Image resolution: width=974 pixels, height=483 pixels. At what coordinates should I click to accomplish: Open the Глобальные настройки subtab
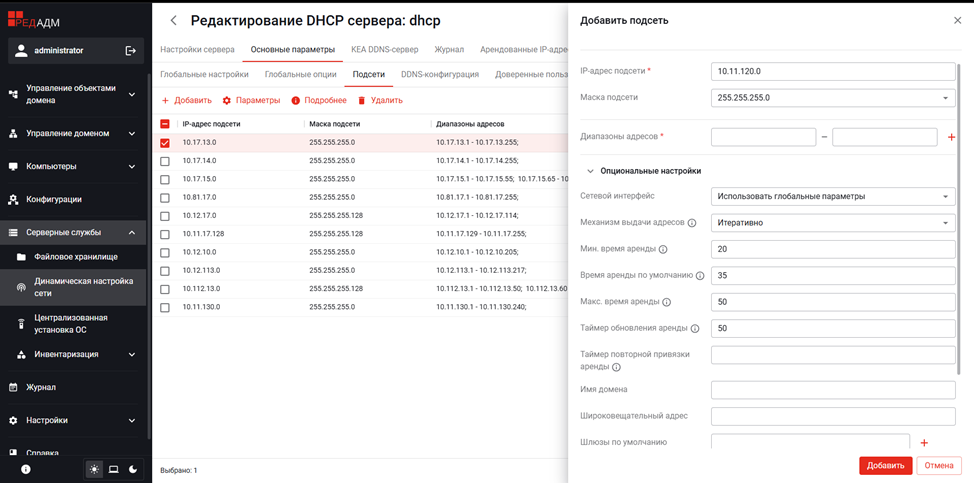point(204,74)
